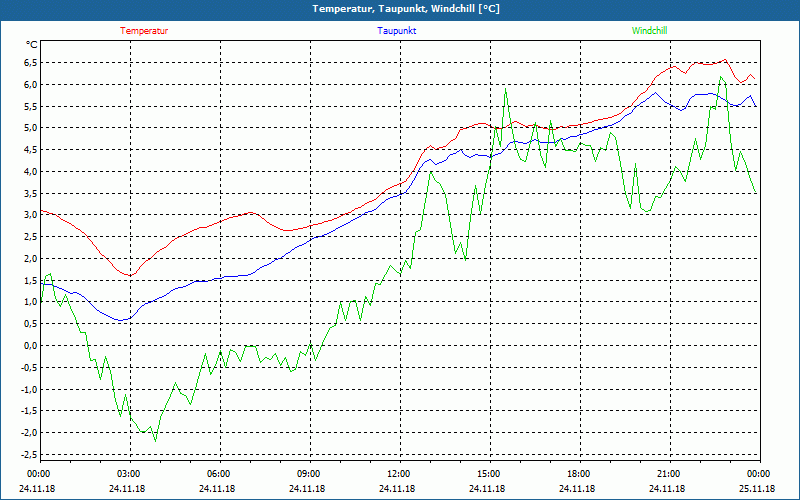Viewport: 800px width, 500px height.
Task: Click the 21:00 time axis label
Action: [670, 474]
